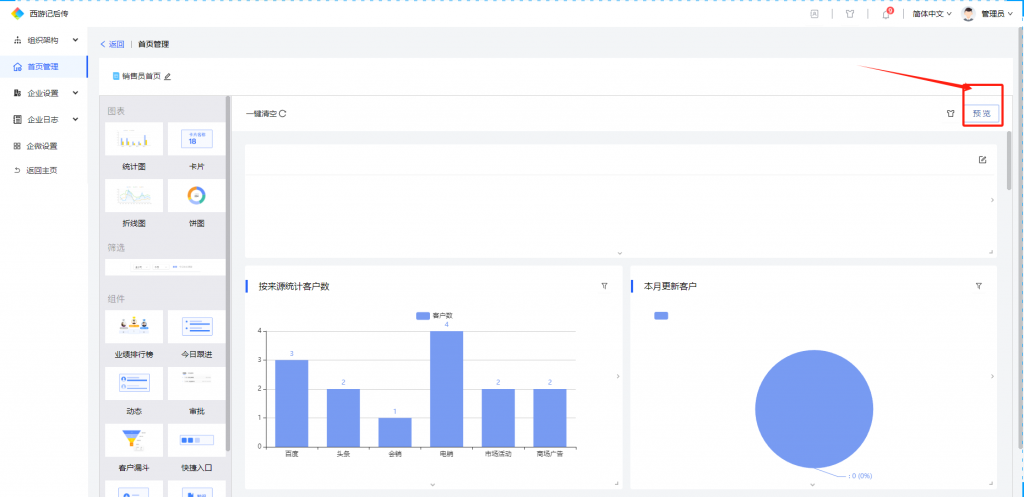This screenshot has width=1024, height=497.
Task: Click down chevron under 本月更新客户 card
Action: click(x=812, y=484)
